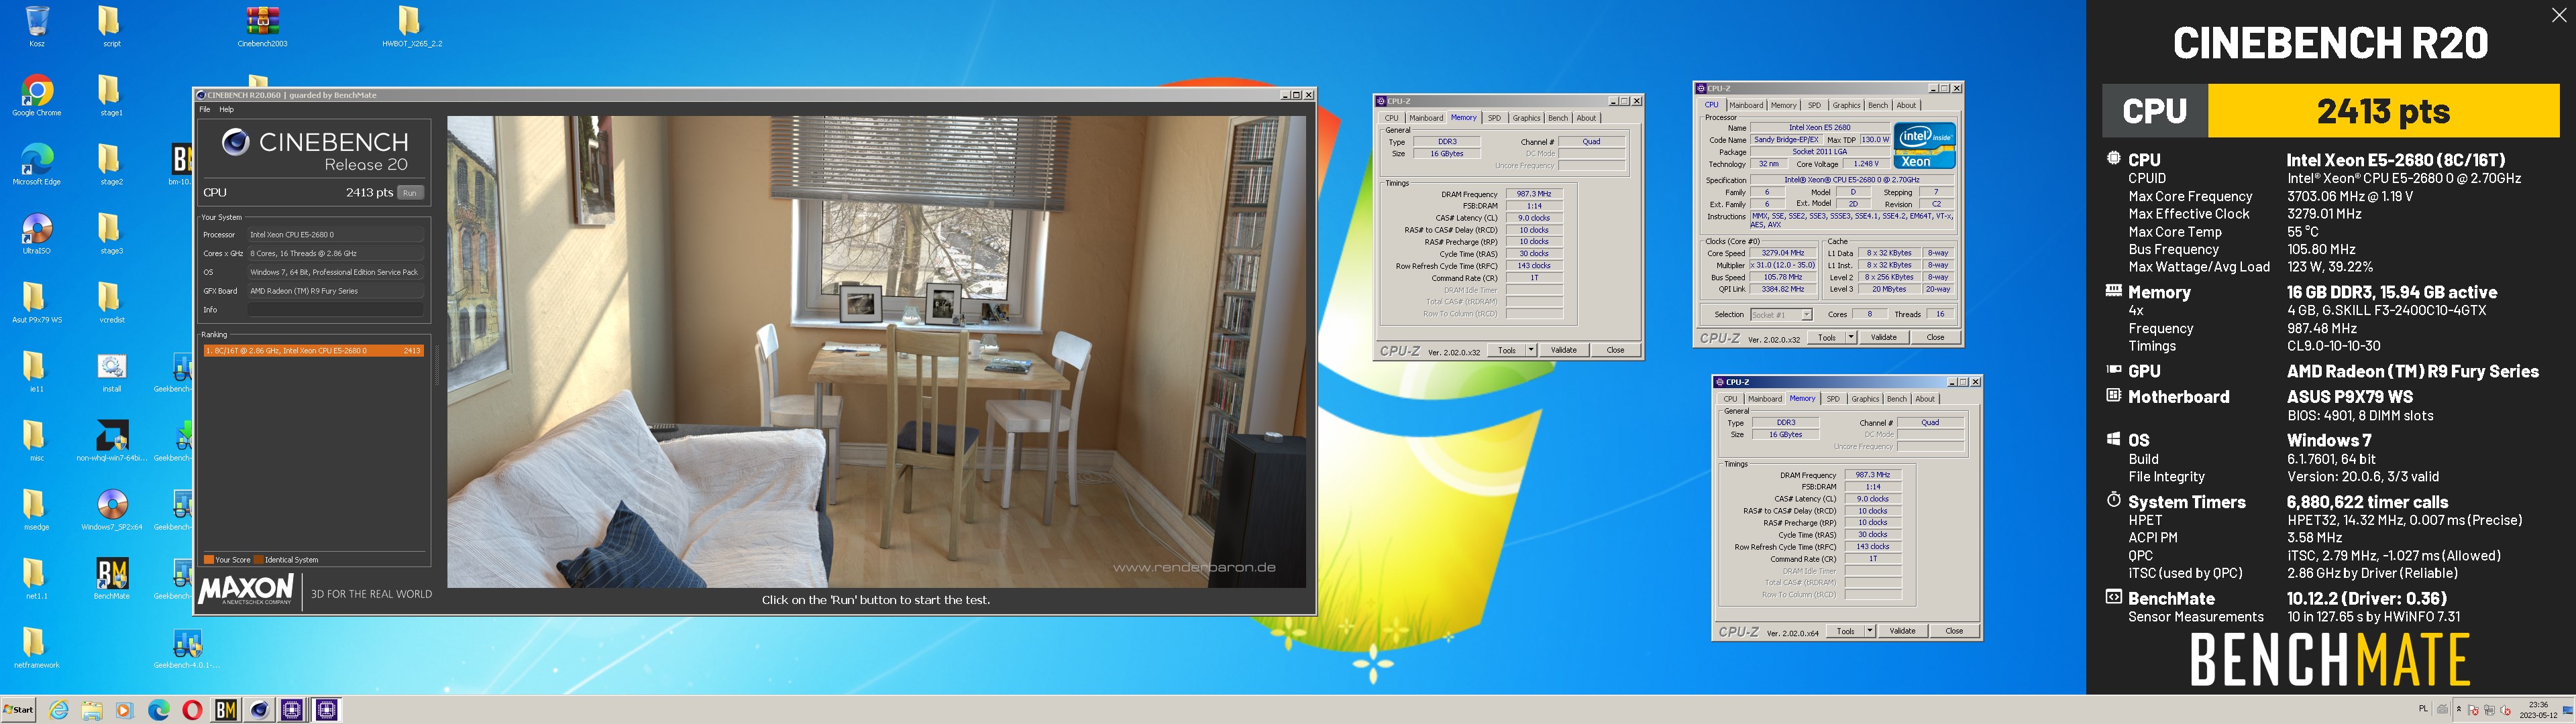This screenshot has width=2576, height=724.
Task: Click Validate in CPU-Z x64 window
Action: pyautogui.click(x=1902, y=631)
